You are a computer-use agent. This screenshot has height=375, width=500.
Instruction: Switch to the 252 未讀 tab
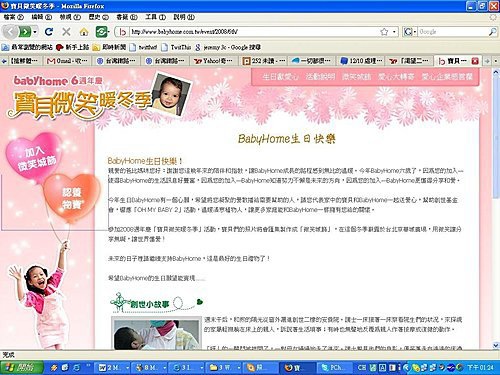point(264,61)
